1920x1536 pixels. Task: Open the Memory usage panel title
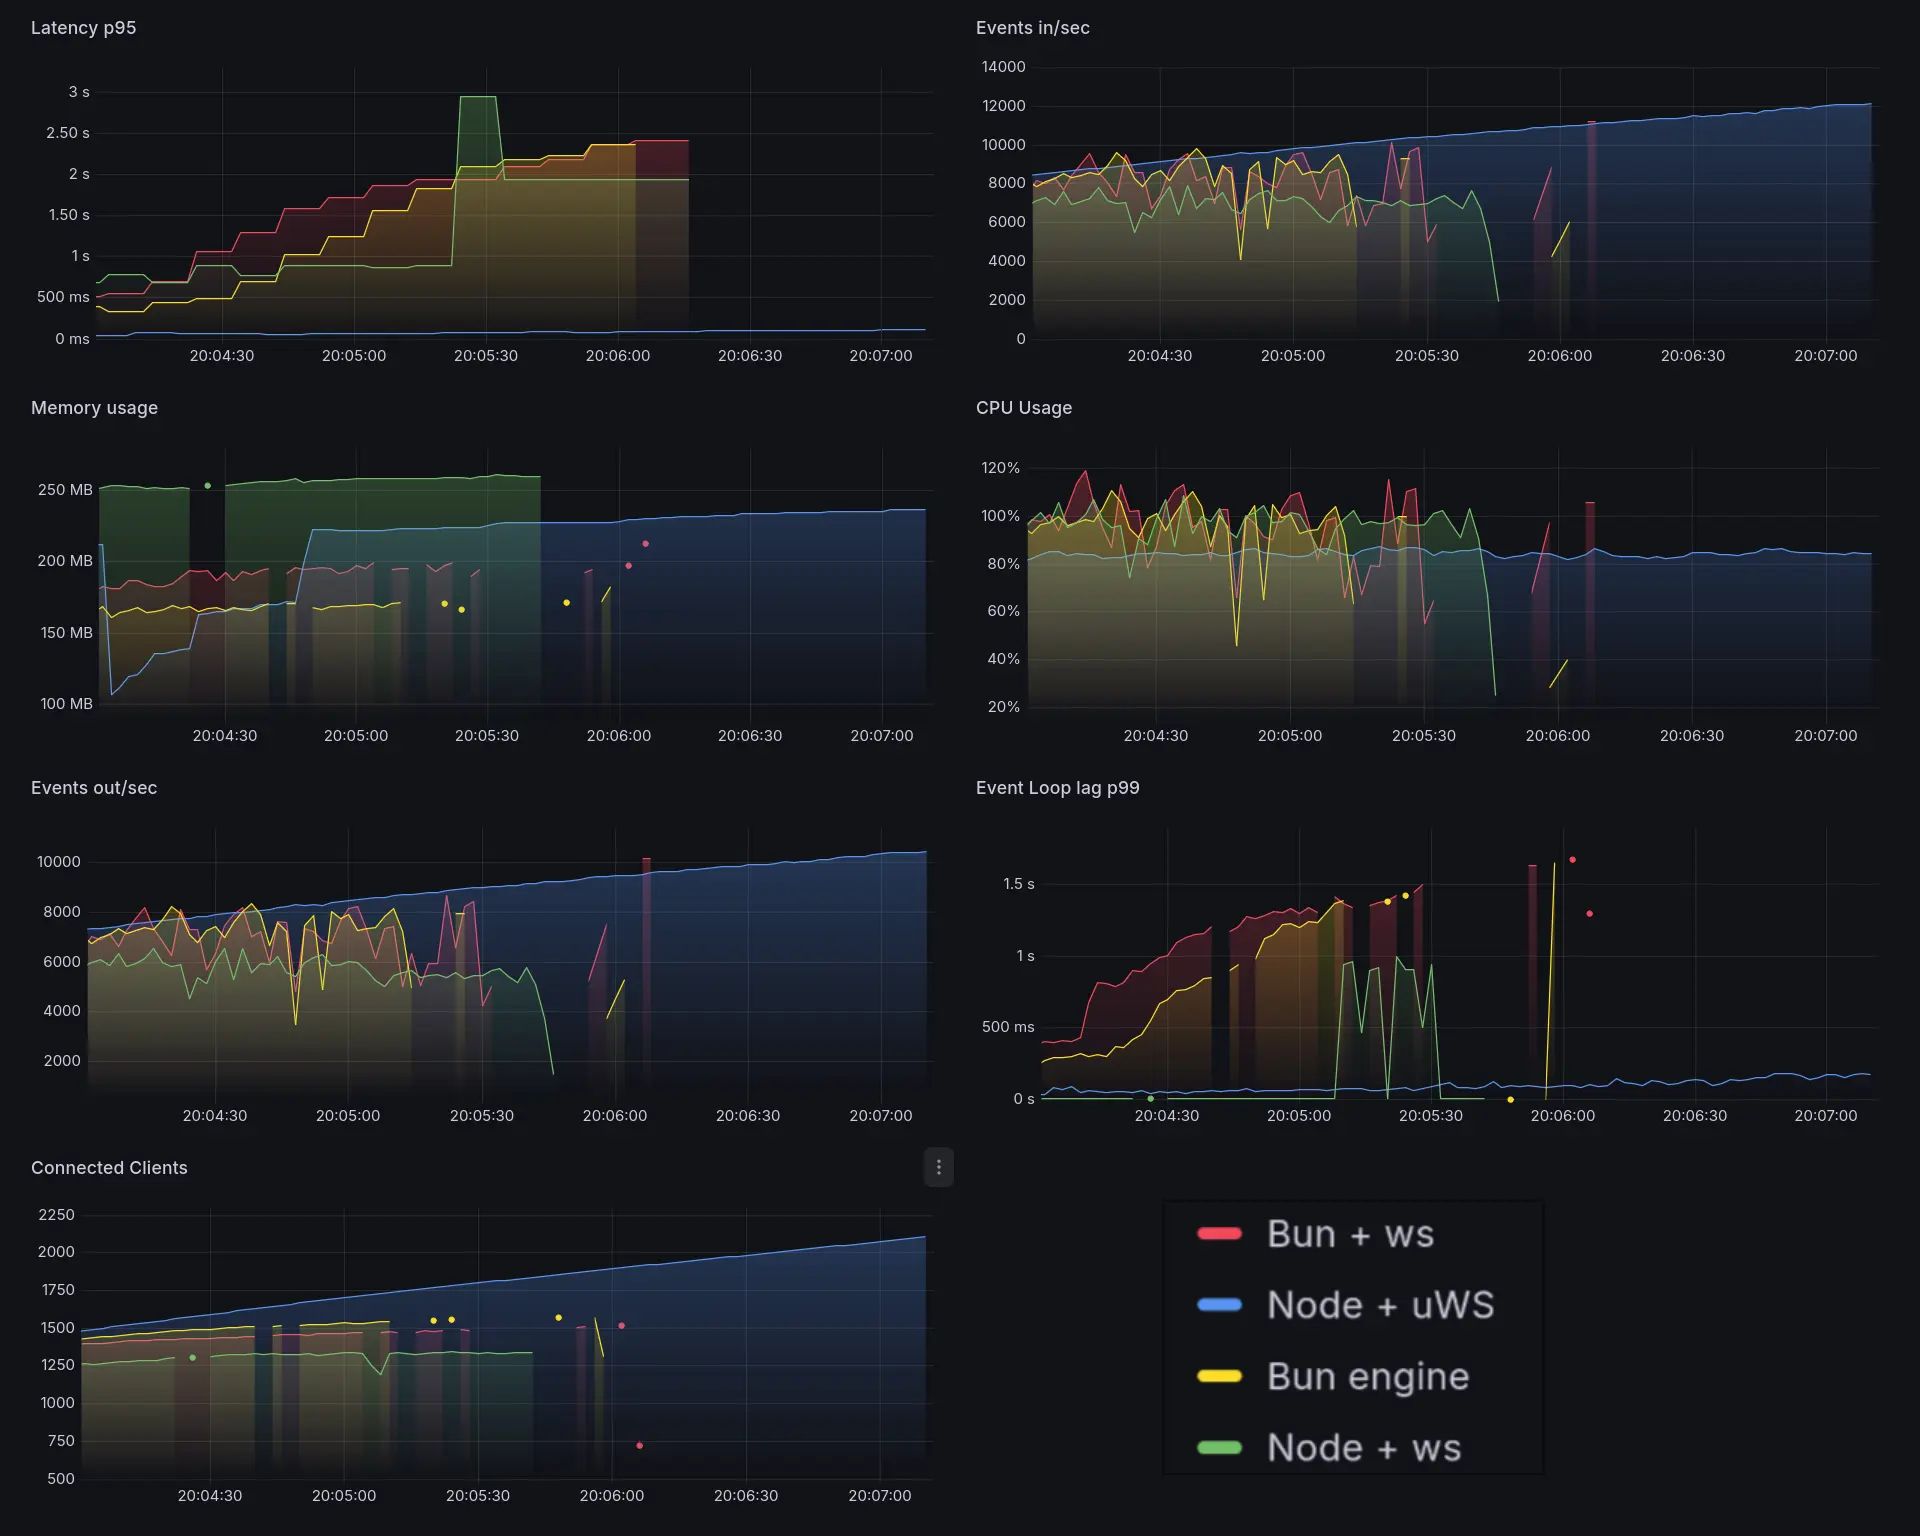click(x=94, y=408)
